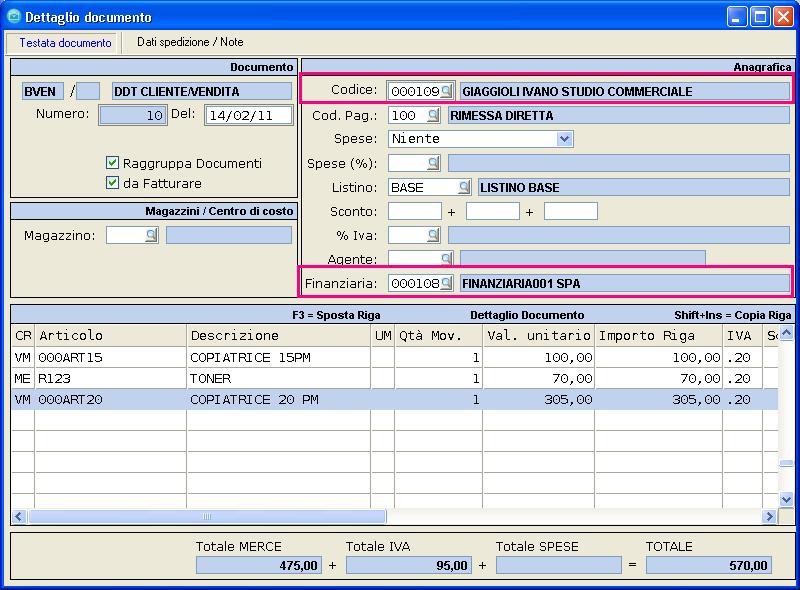Click the TONER description cell
This screenshot has height=590, width=800.
279,379
